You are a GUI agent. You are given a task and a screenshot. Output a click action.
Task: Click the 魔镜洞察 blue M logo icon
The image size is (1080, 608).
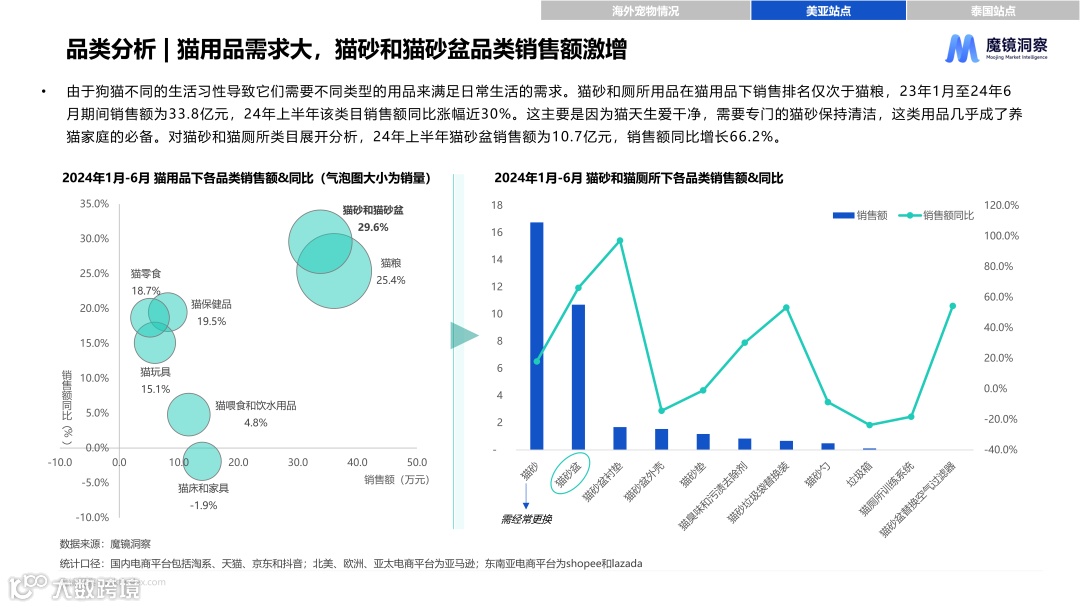[x=962, y=48]
